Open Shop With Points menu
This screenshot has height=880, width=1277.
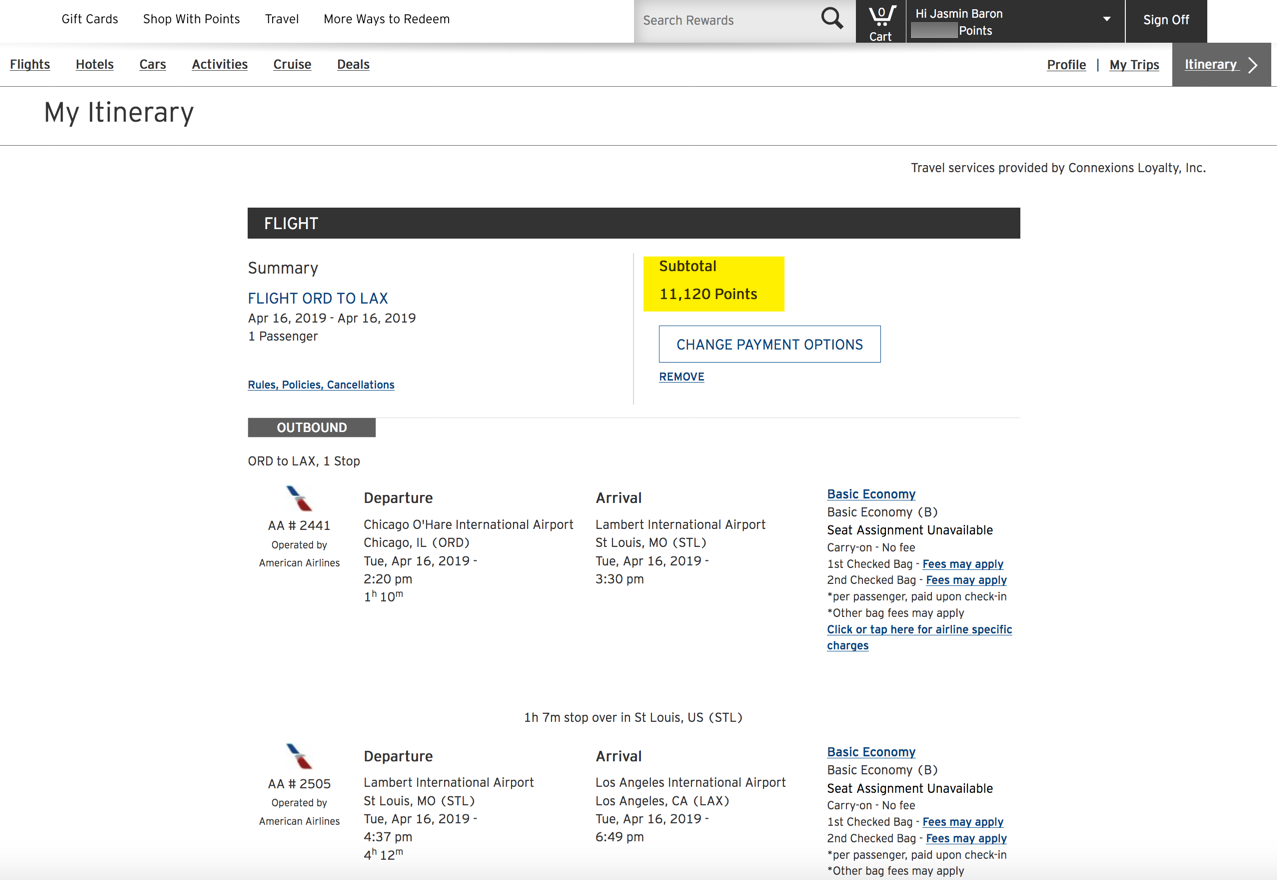click(191, 19)
